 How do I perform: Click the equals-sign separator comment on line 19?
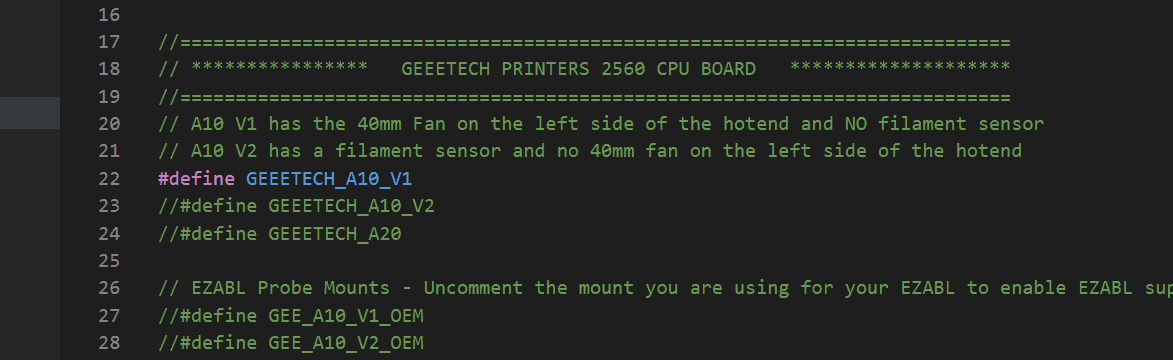pyautogui.click(x=584, y=97)
